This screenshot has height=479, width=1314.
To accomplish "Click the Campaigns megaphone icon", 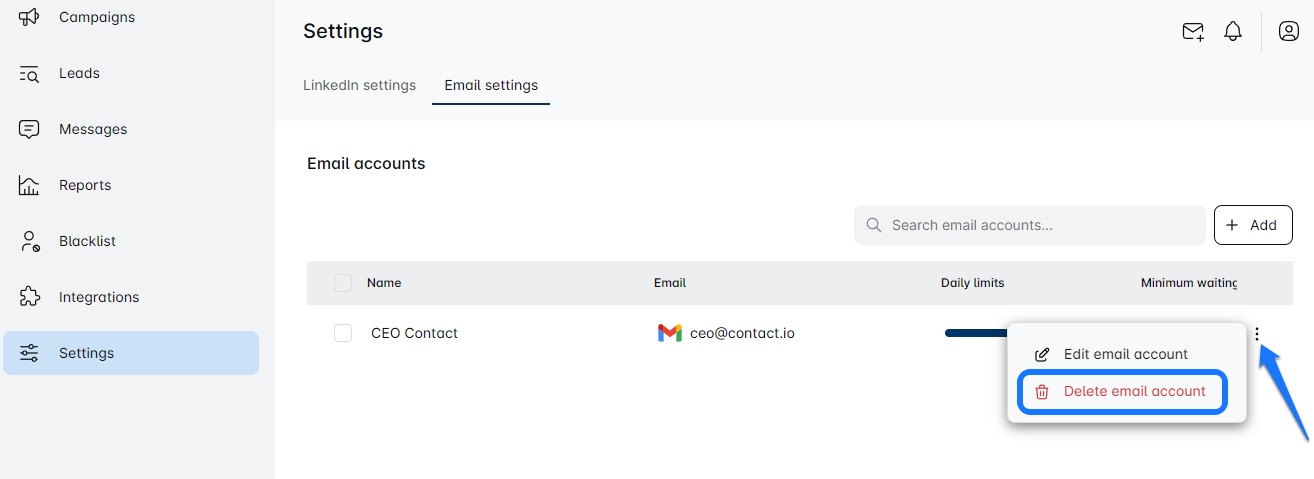I will (x=29, y=17).
